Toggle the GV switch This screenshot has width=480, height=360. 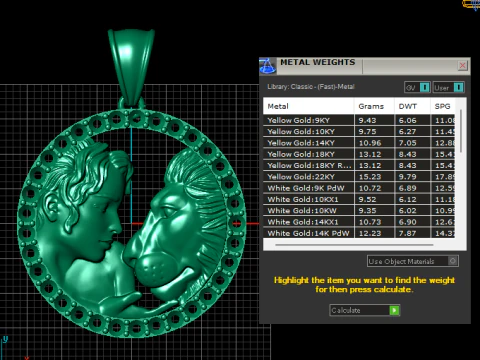(417, 88)
